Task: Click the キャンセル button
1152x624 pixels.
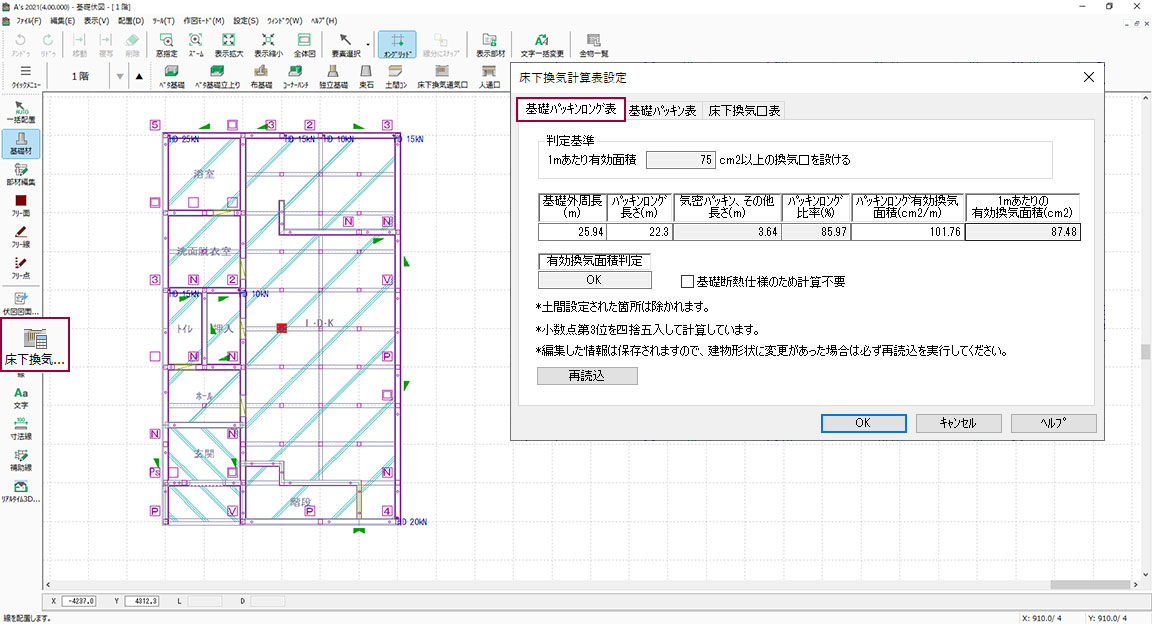Action: tap(958, 423)
